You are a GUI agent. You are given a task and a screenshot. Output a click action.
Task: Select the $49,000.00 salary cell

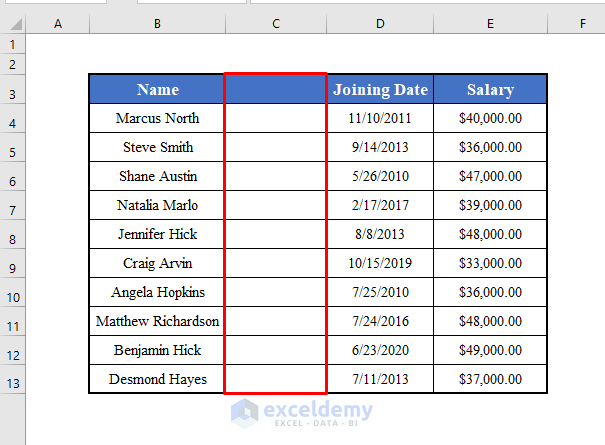490,350
